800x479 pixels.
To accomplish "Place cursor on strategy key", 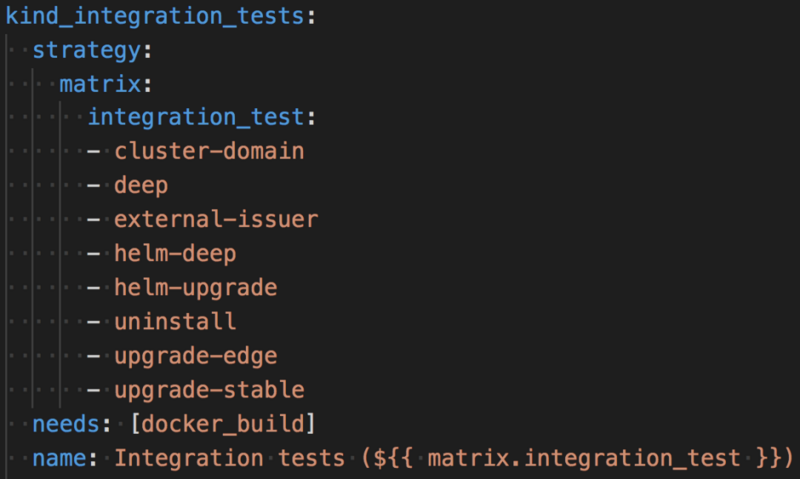I will click(x=87, y=50).
